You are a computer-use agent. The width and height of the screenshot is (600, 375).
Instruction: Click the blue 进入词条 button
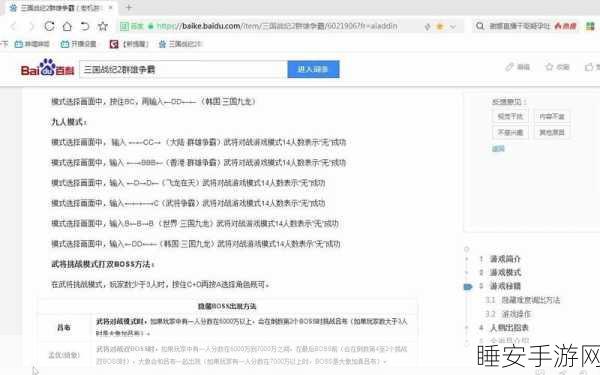tap(313, 69)
